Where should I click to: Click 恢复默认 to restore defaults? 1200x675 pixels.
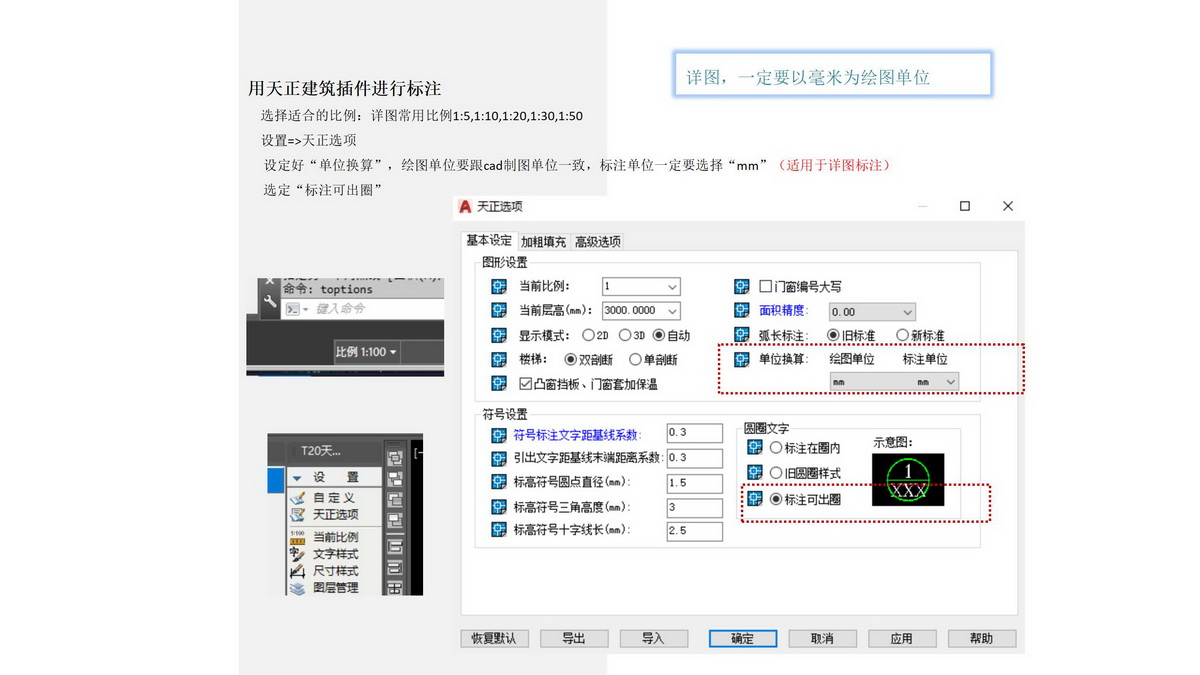(x=494, y=638)
